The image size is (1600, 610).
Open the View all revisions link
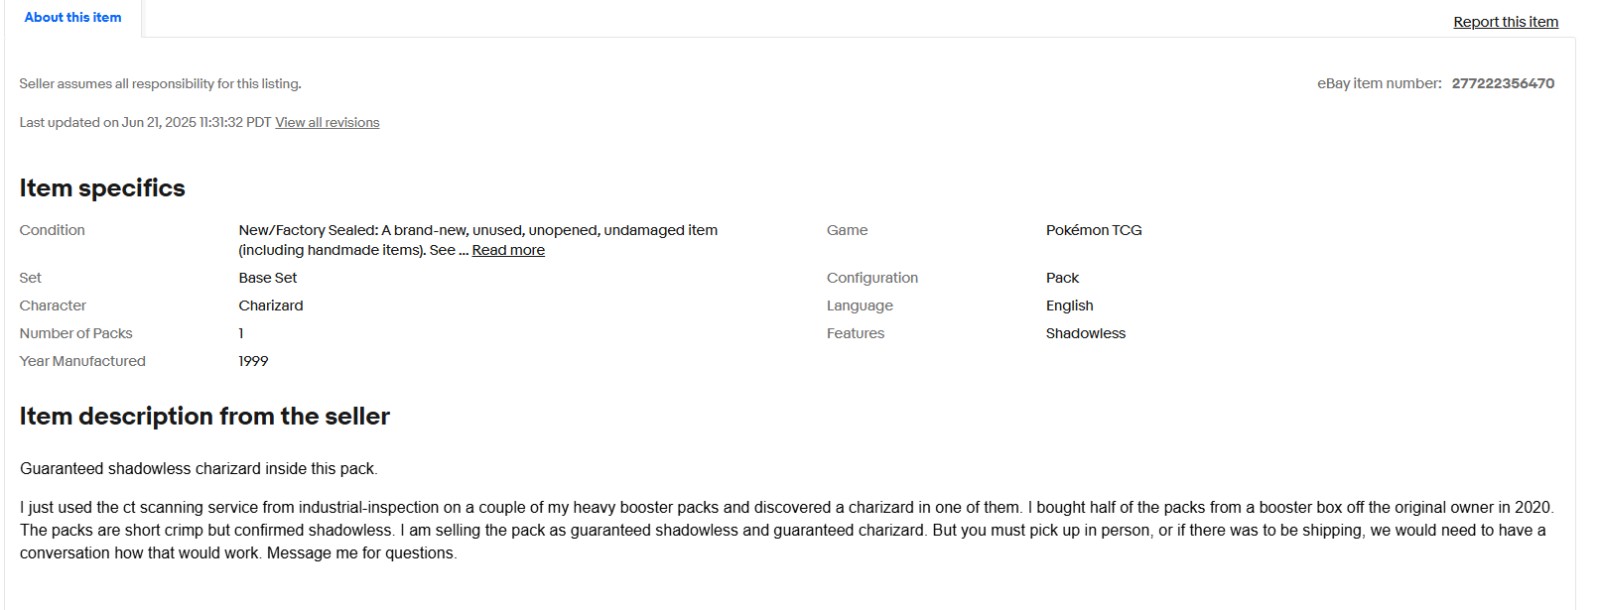pyautogui.click(x=327, y=123)
